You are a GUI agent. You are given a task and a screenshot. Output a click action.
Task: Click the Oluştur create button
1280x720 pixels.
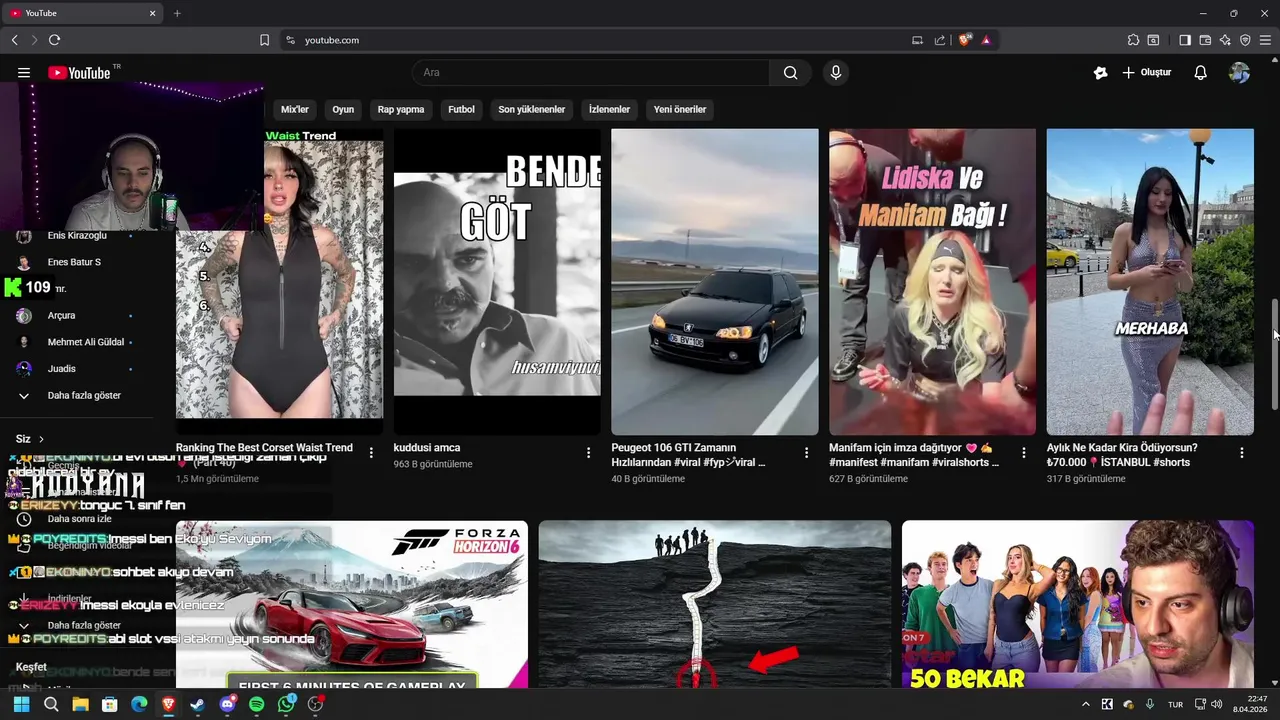(x=1146, y=73)
